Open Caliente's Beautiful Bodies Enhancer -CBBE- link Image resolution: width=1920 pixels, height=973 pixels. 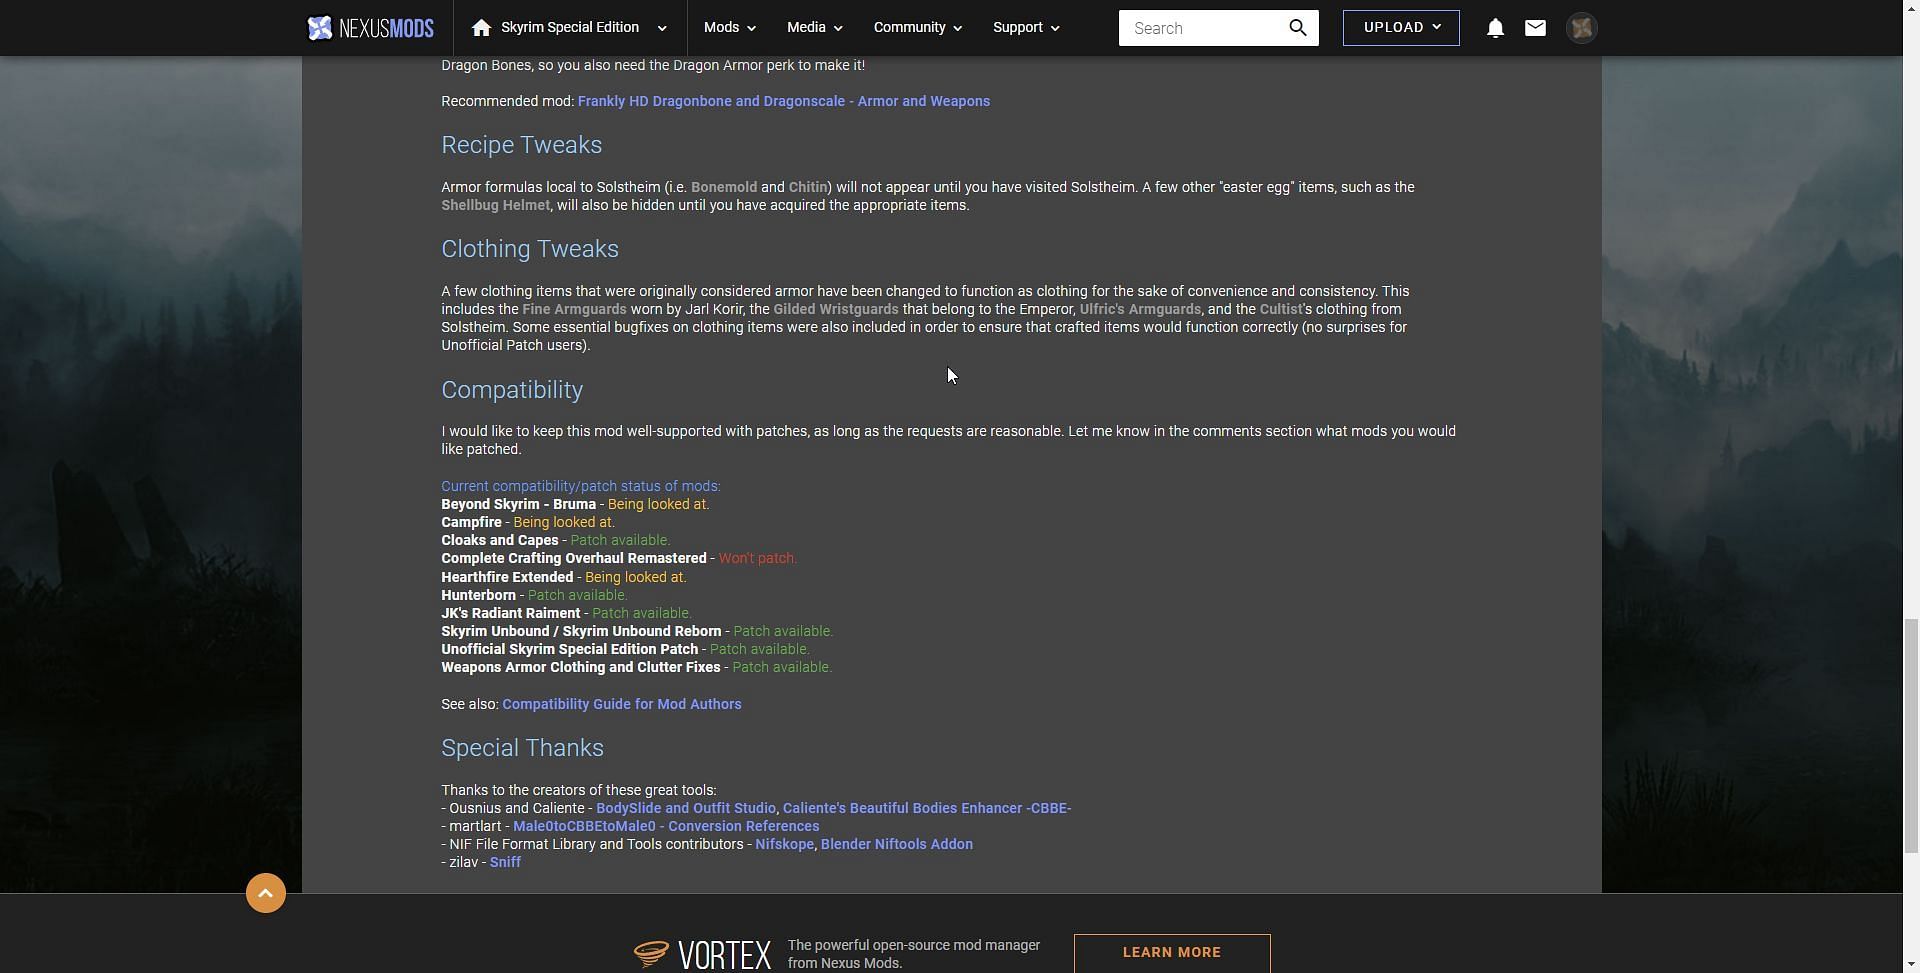[927, 808]
